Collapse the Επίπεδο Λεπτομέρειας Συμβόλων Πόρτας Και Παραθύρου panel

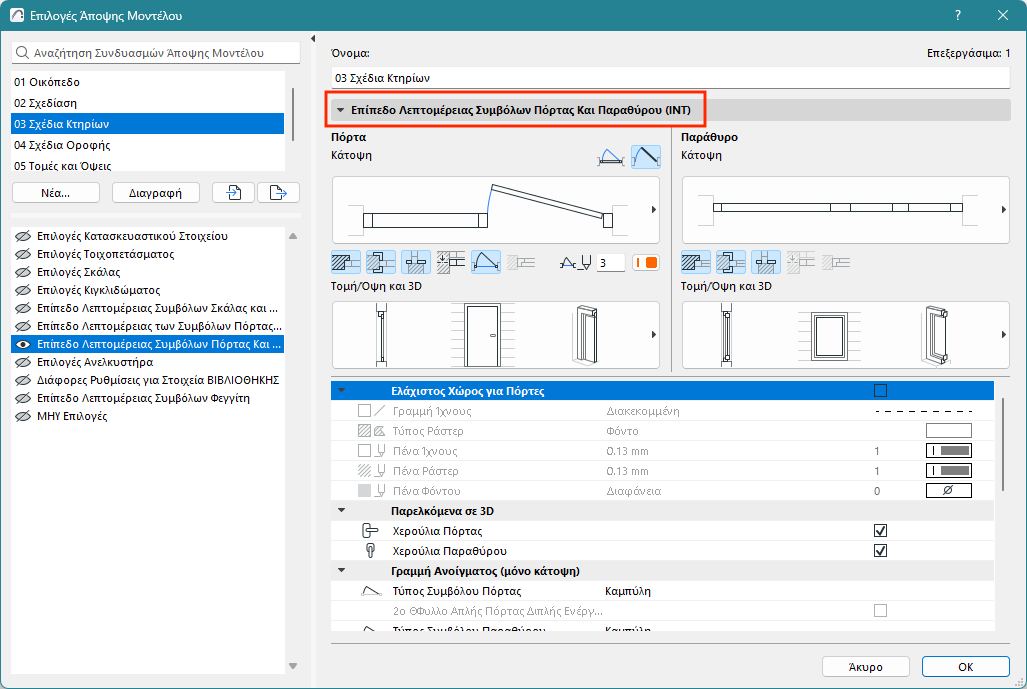[x=341, y=110]
